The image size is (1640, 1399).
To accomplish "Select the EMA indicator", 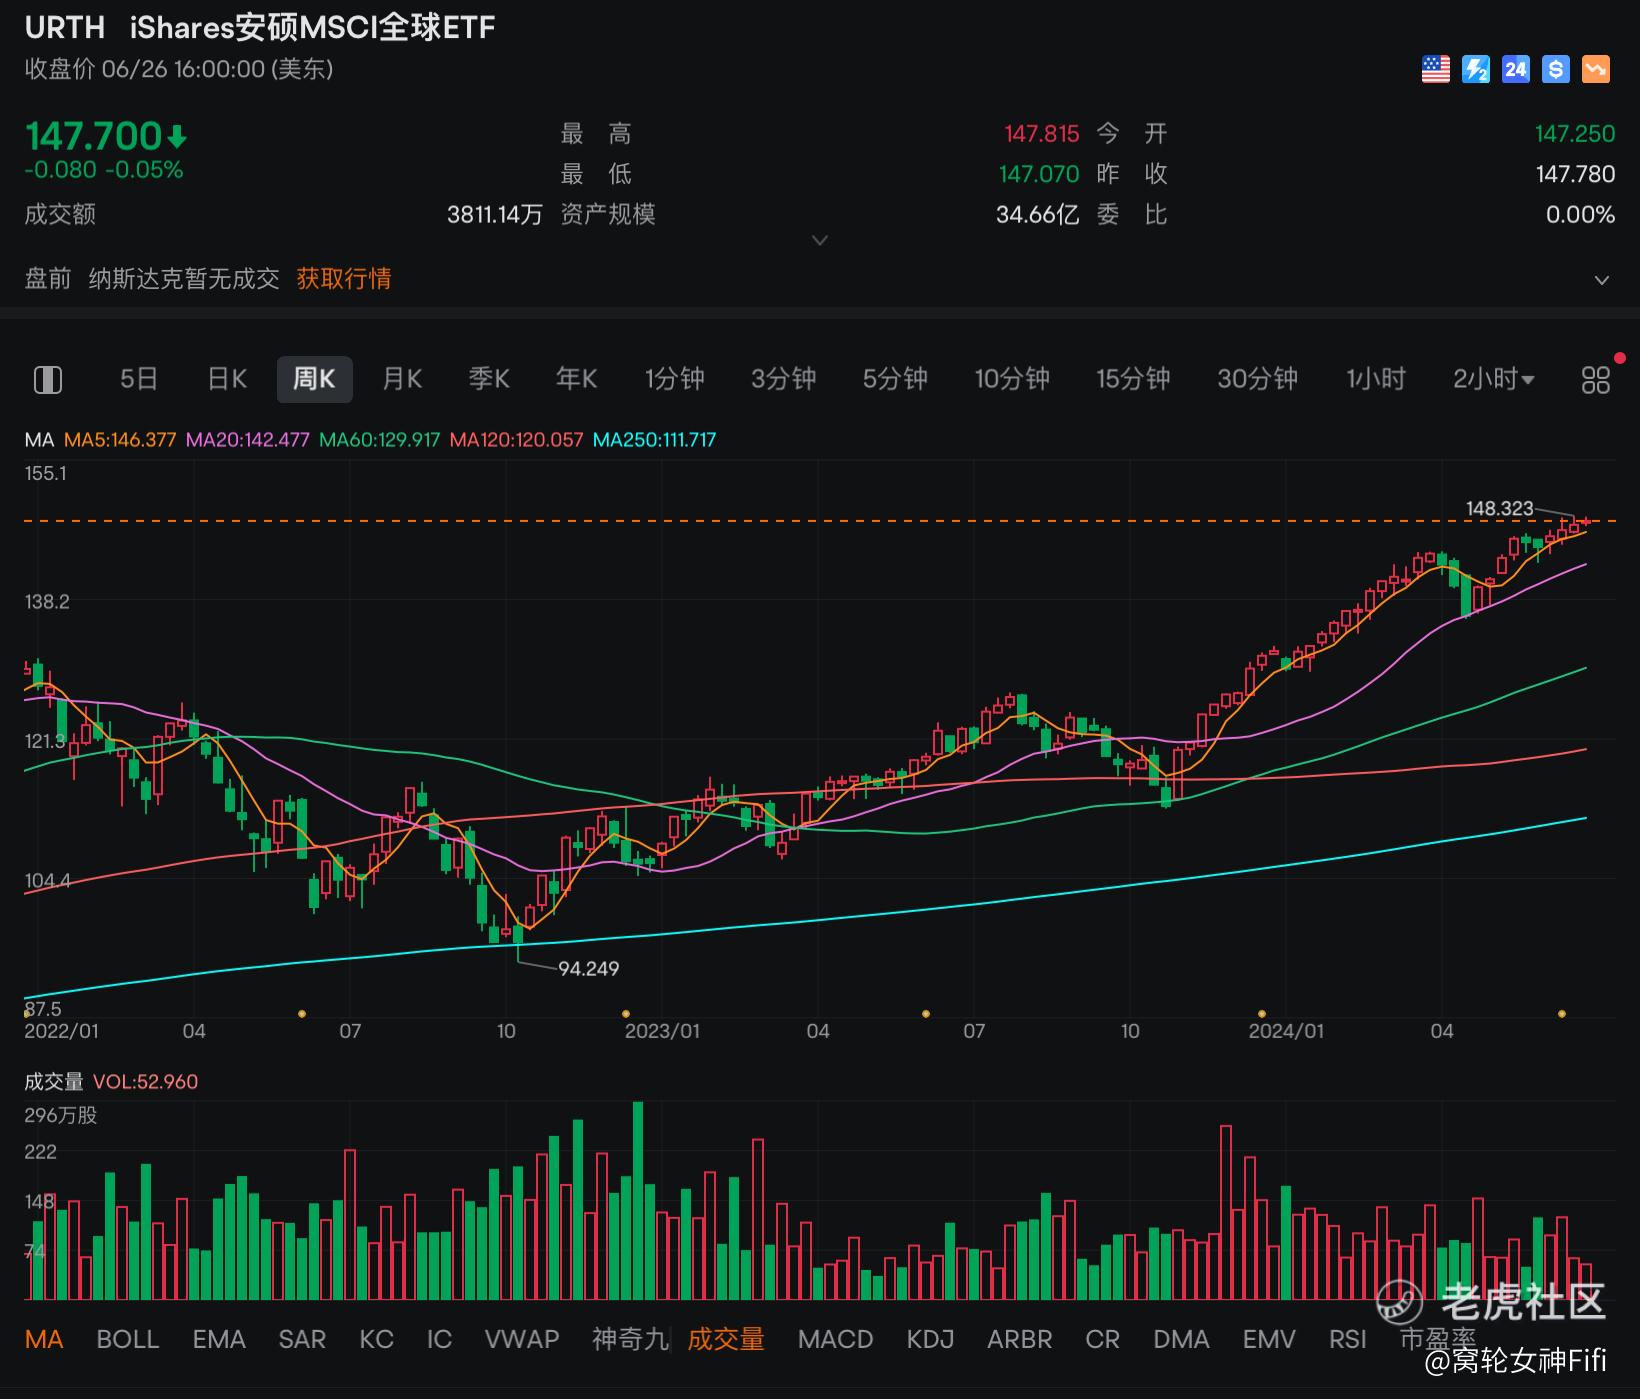I will click(219, 1339).
